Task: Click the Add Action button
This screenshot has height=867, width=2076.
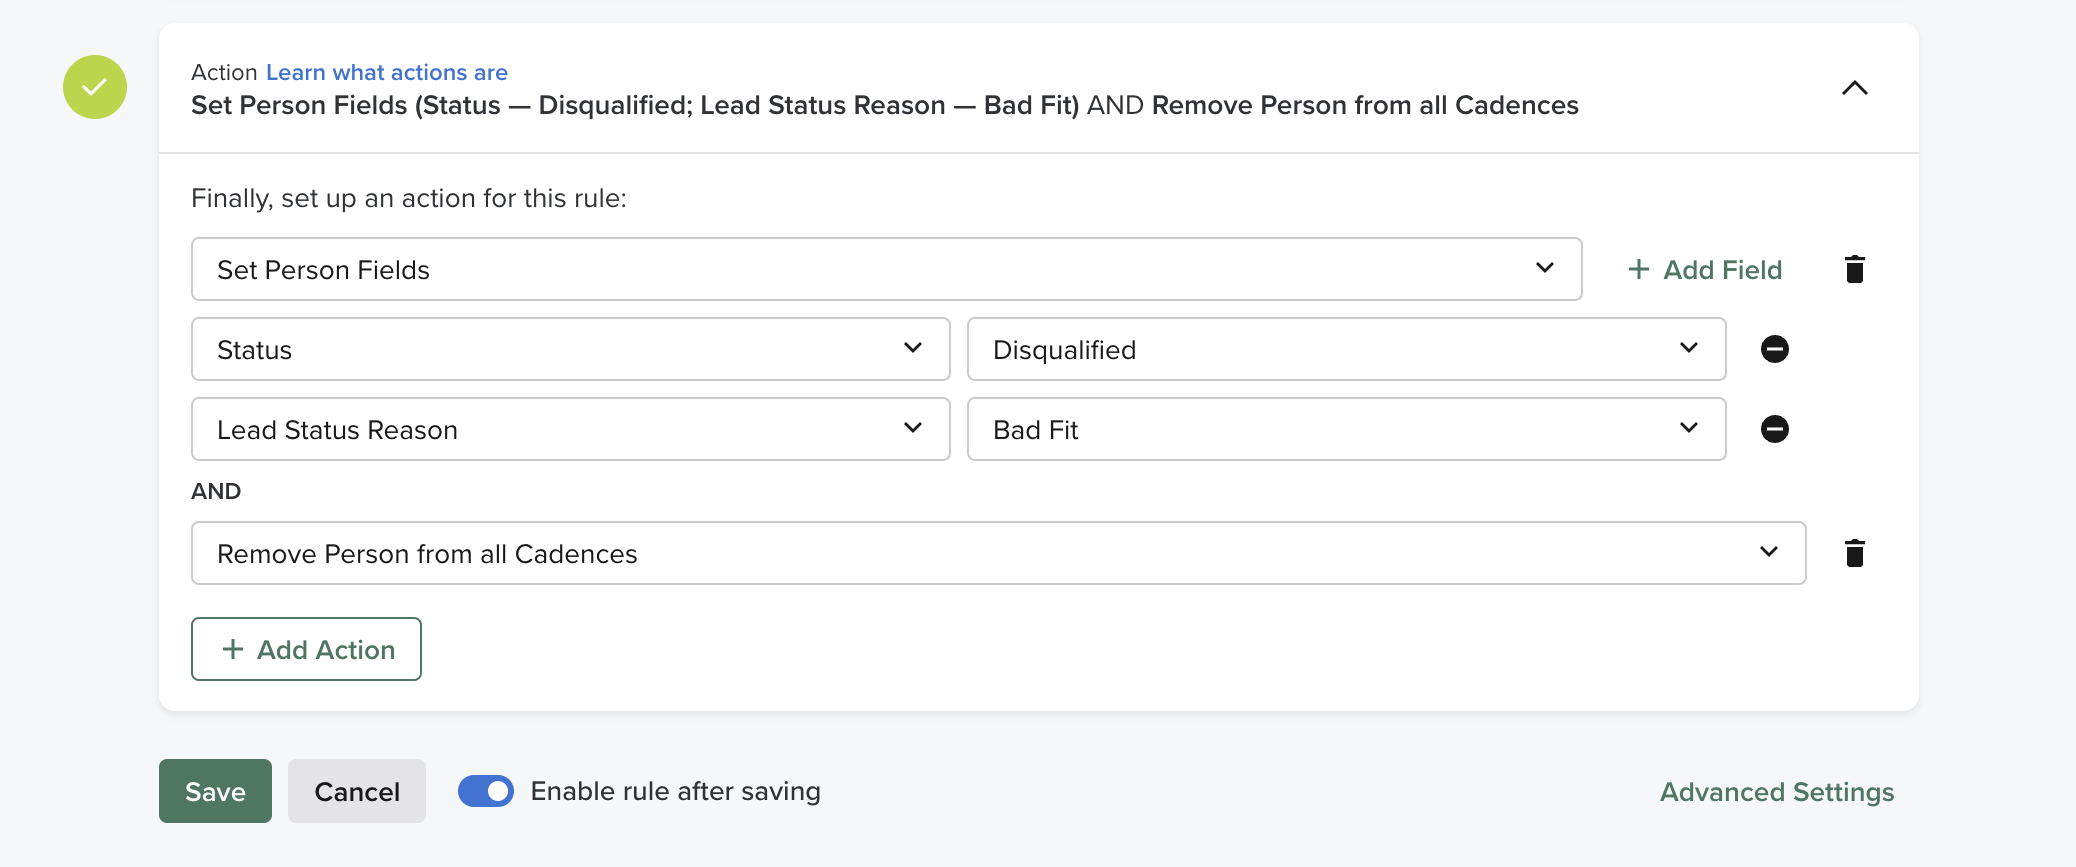Action: [306, 649]
